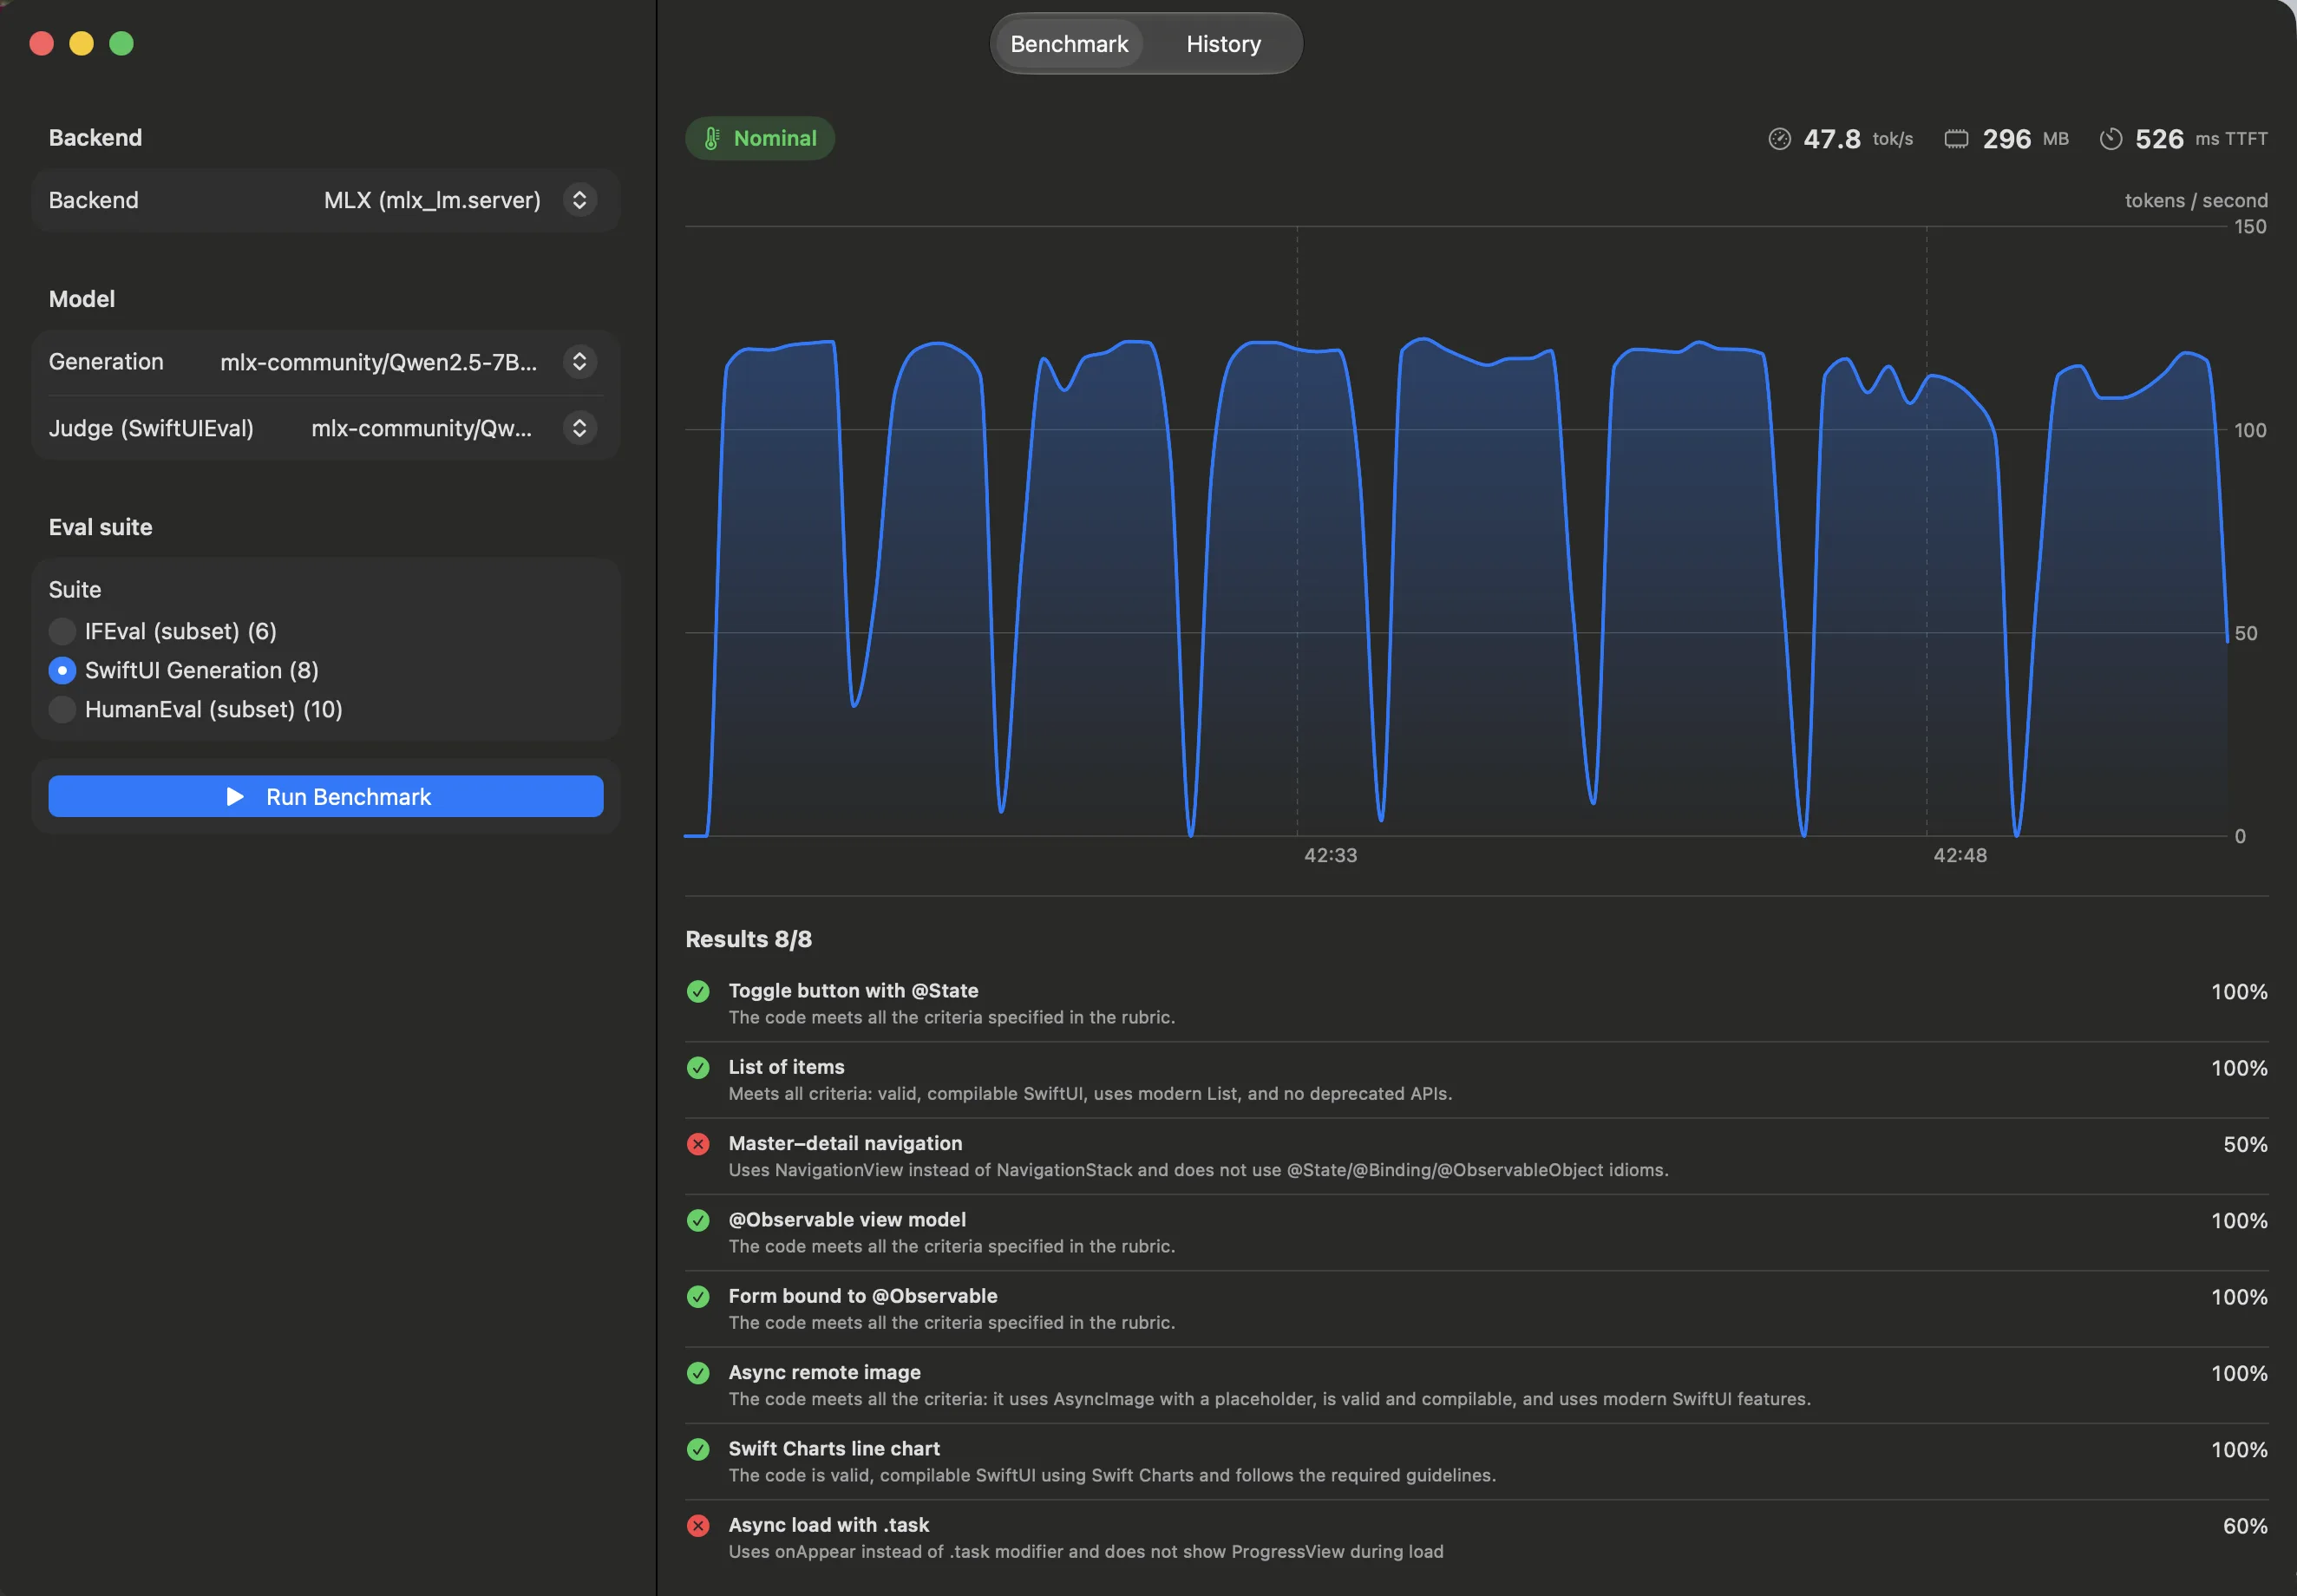Click mlx-community/Qwen2.5-7B generation model value
This screenshot has width=2297, height=1596.
click(378, 362)
